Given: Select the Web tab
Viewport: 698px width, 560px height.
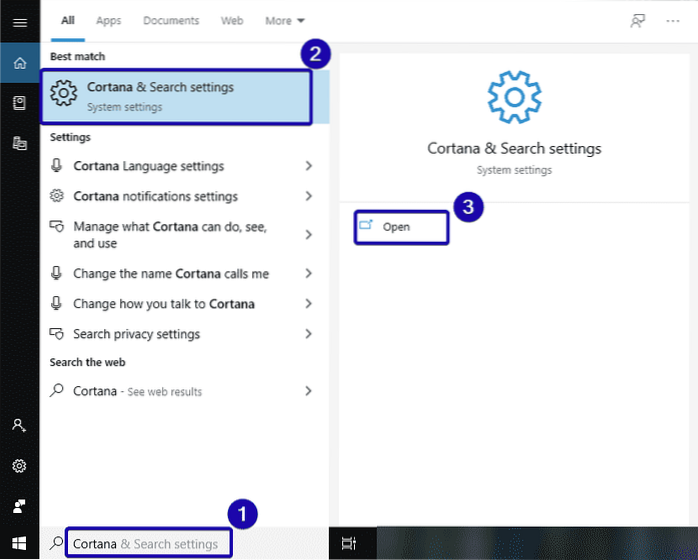Looking at the screenshot, I should (x=231, y=21).
